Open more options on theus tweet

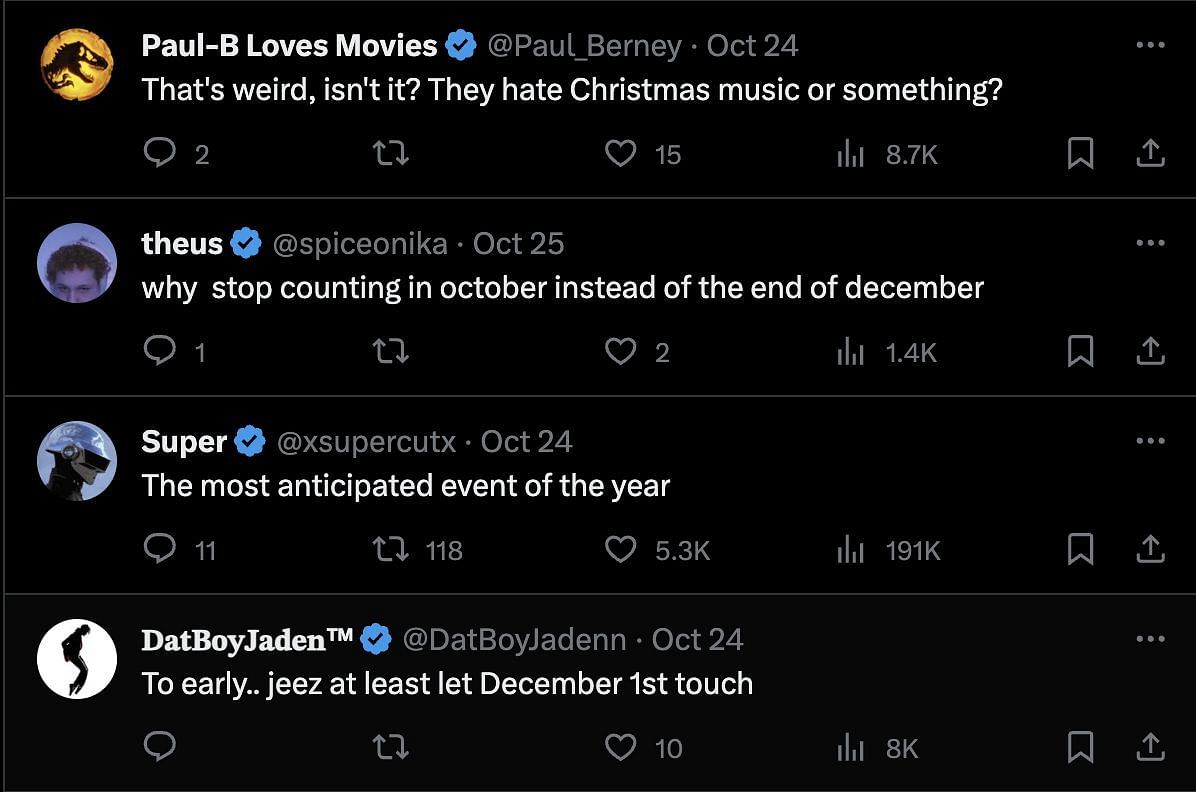(x=1150, y=243)
